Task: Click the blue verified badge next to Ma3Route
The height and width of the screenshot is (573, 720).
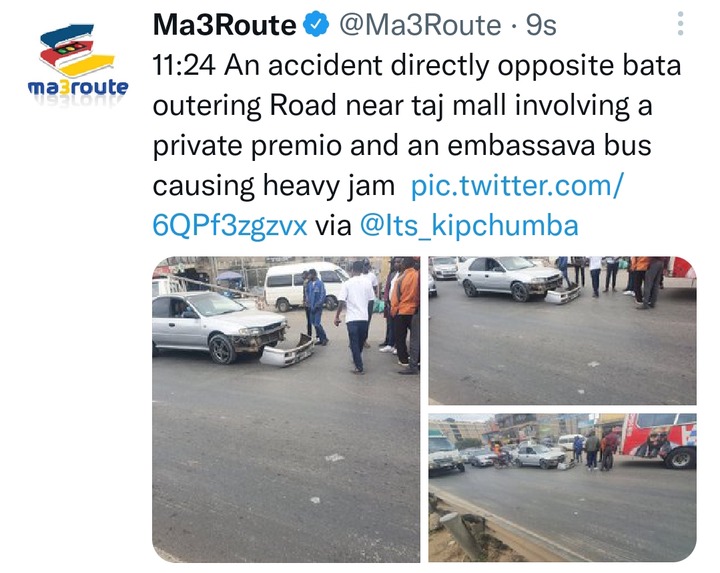Action: 316,25
